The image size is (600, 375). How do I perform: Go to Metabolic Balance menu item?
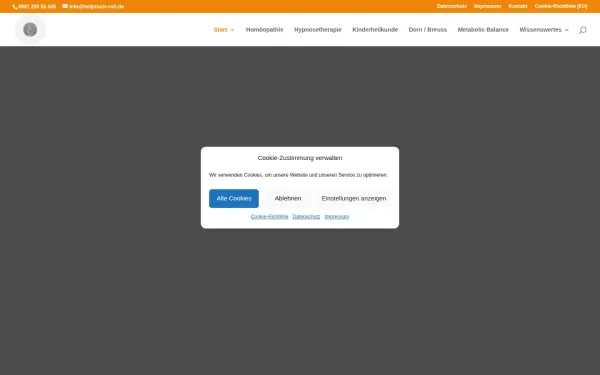tap(483, 29)
